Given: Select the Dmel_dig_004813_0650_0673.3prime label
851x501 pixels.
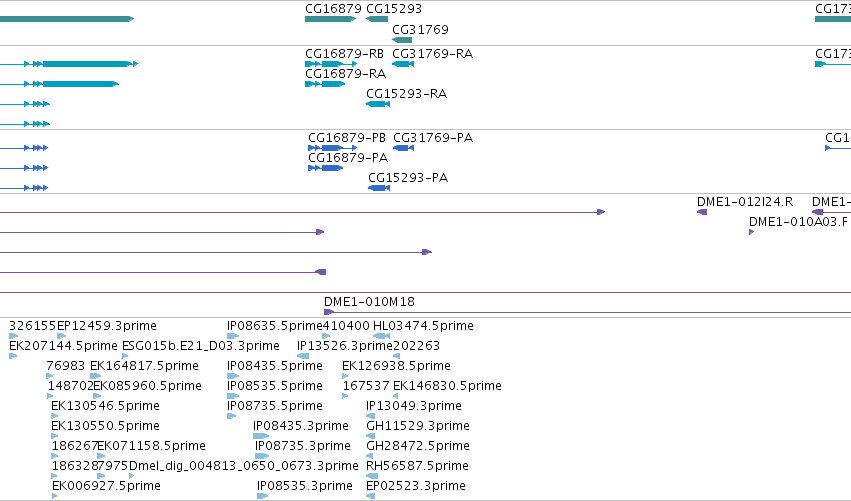Looking at the screenshot, I should (244, 466).
